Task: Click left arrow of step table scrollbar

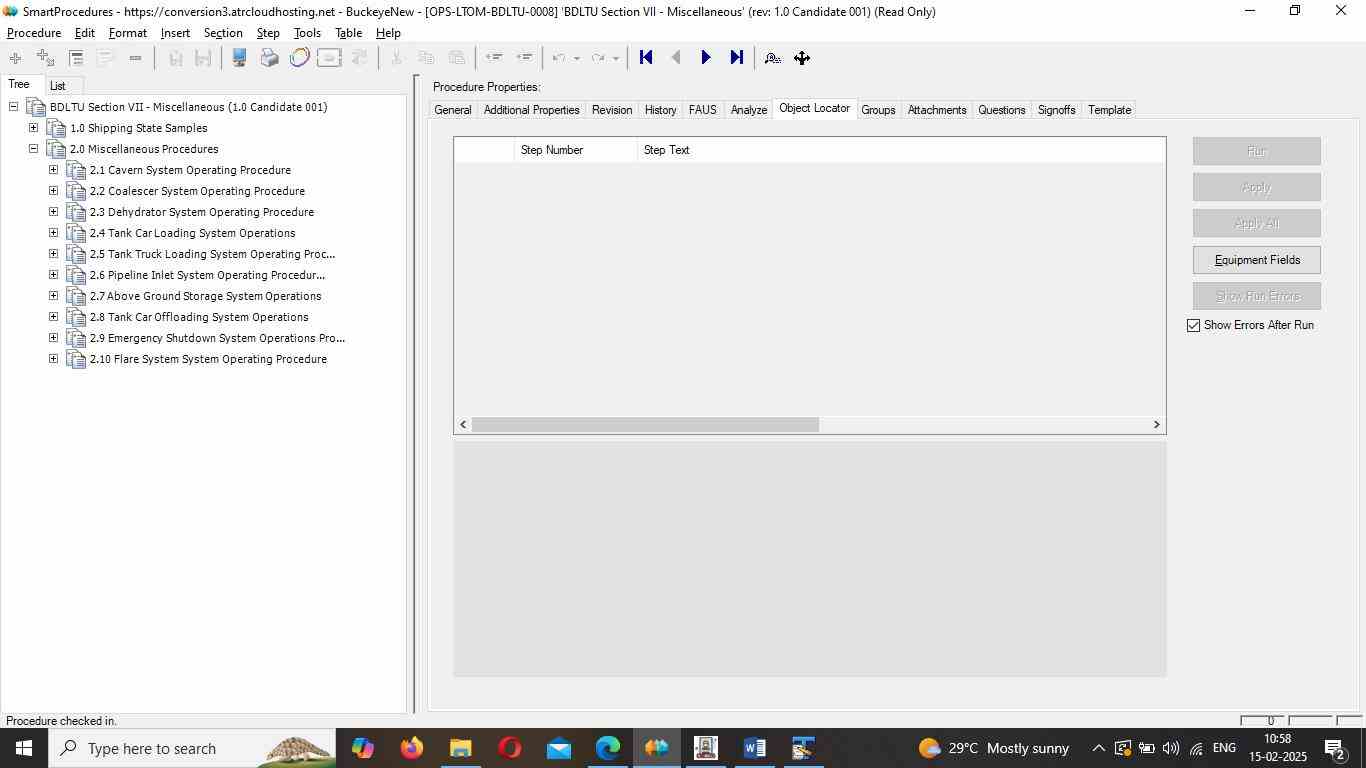Action: 463,425
